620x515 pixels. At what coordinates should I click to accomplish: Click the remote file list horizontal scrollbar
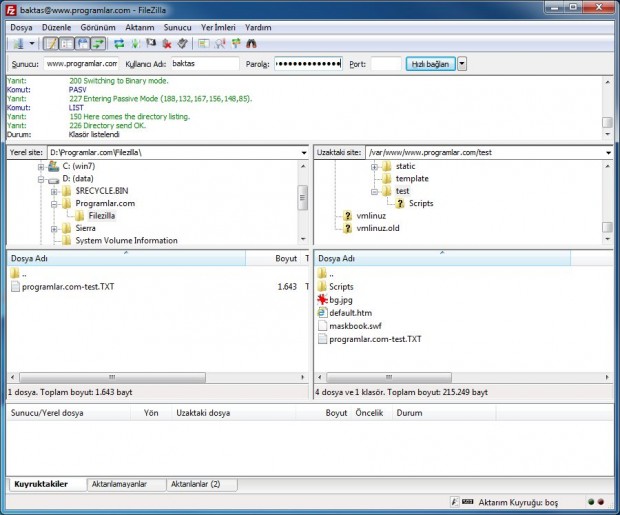[x=389, y=377]
